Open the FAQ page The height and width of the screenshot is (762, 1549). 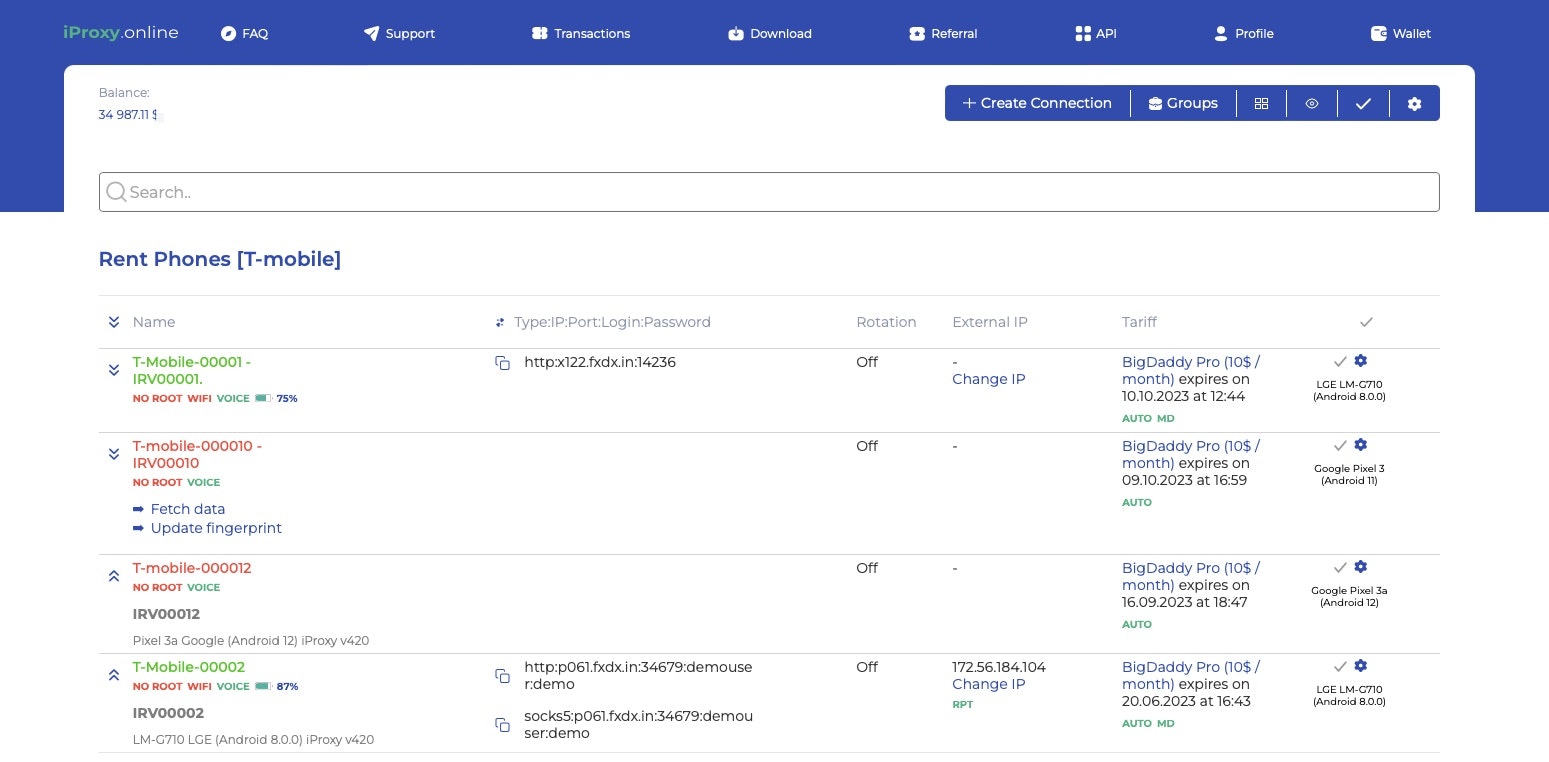pos(244,34)
